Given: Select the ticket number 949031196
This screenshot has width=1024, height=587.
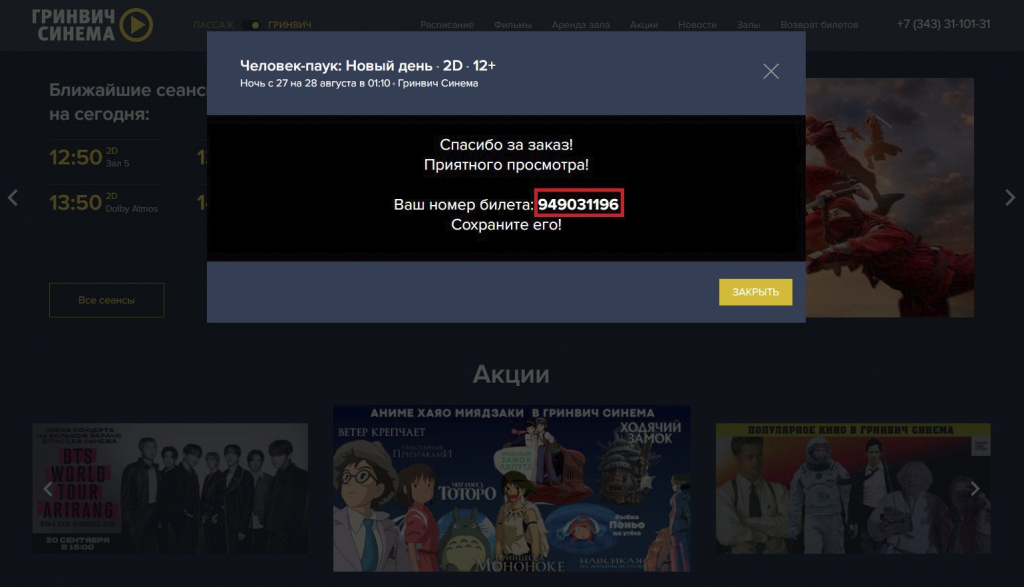Looking at the screenshot, I should [x=578, y=204].
